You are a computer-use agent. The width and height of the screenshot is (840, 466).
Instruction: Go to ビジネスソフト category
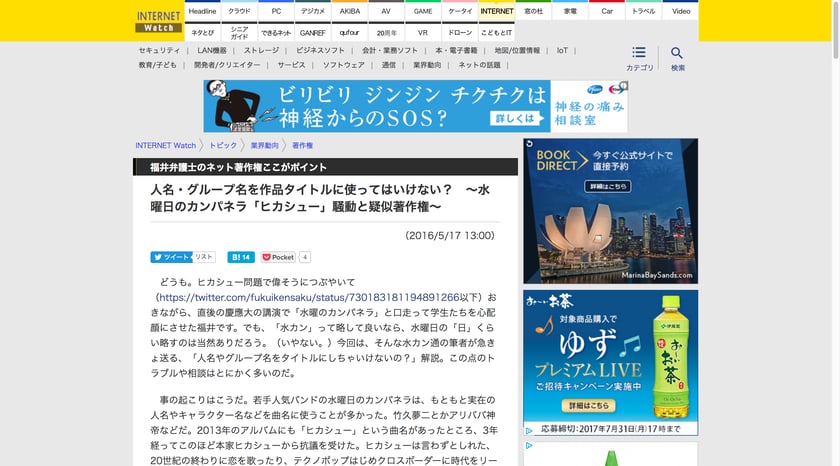[x=320, y=50]
